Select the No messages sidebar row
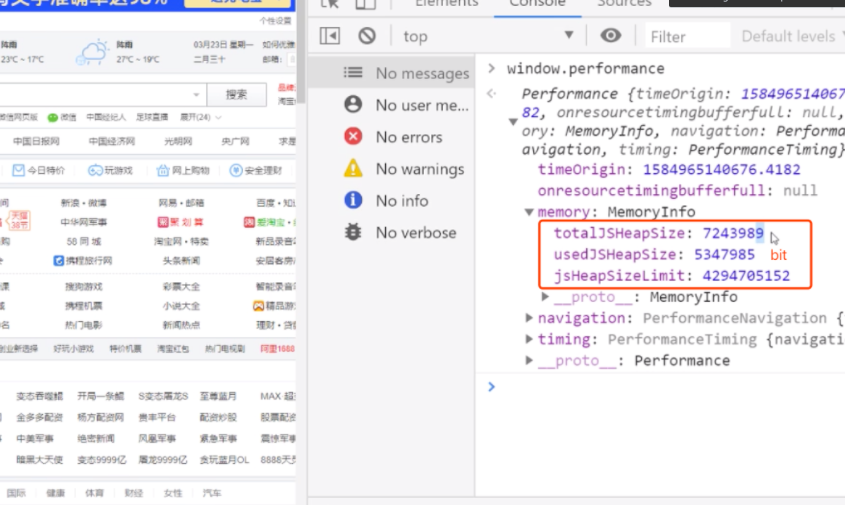The image size is (845, 505). pos(392,72)
